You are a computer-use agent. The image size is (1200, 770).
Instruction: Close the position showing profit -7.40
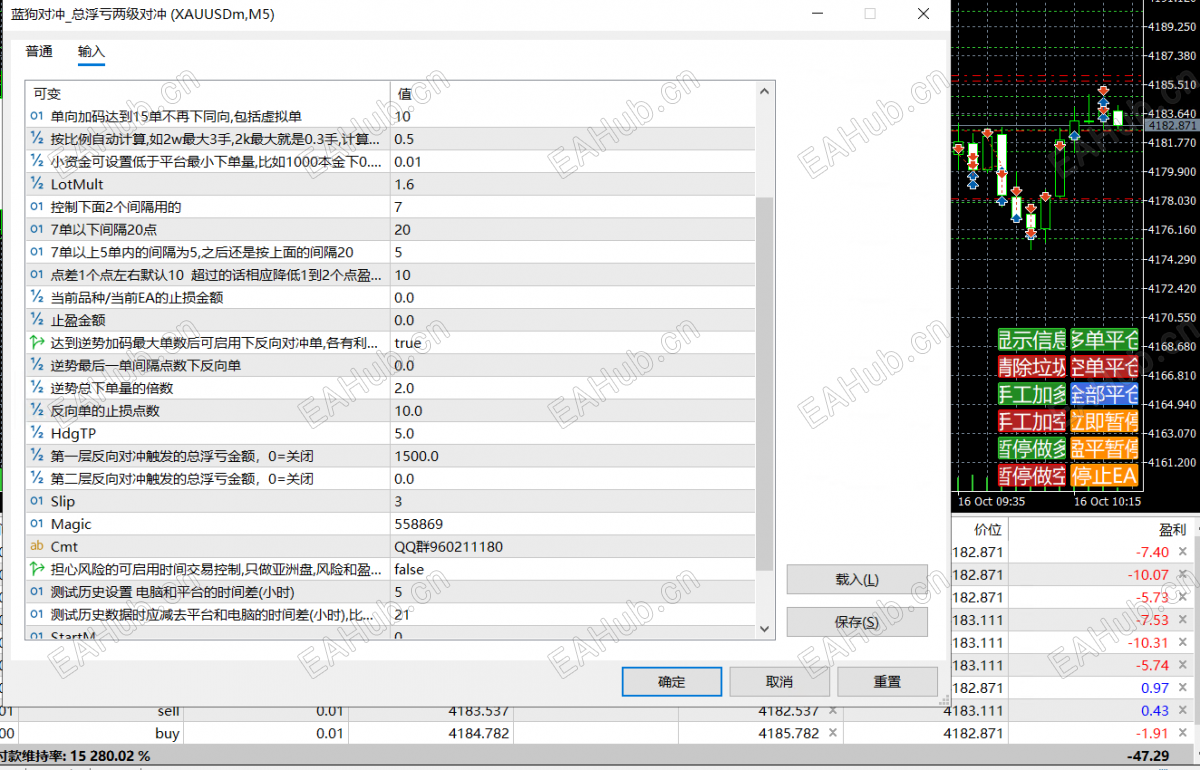coord(1183,552)
